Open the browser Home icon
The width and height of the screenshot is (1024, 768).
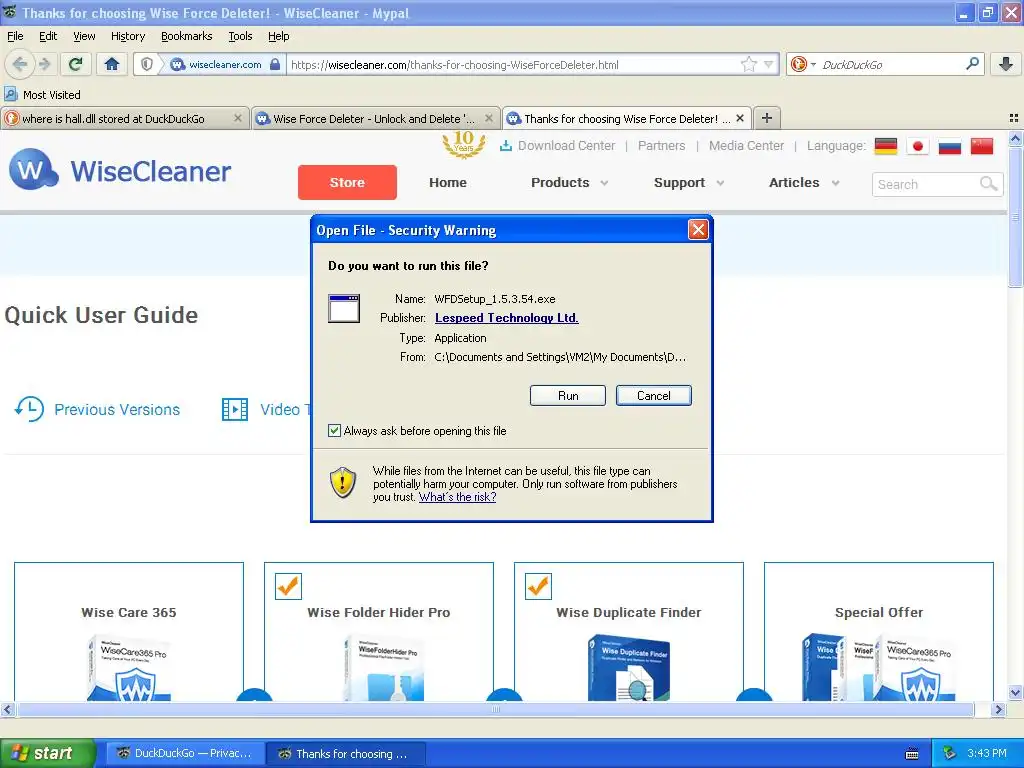(112, 64)
